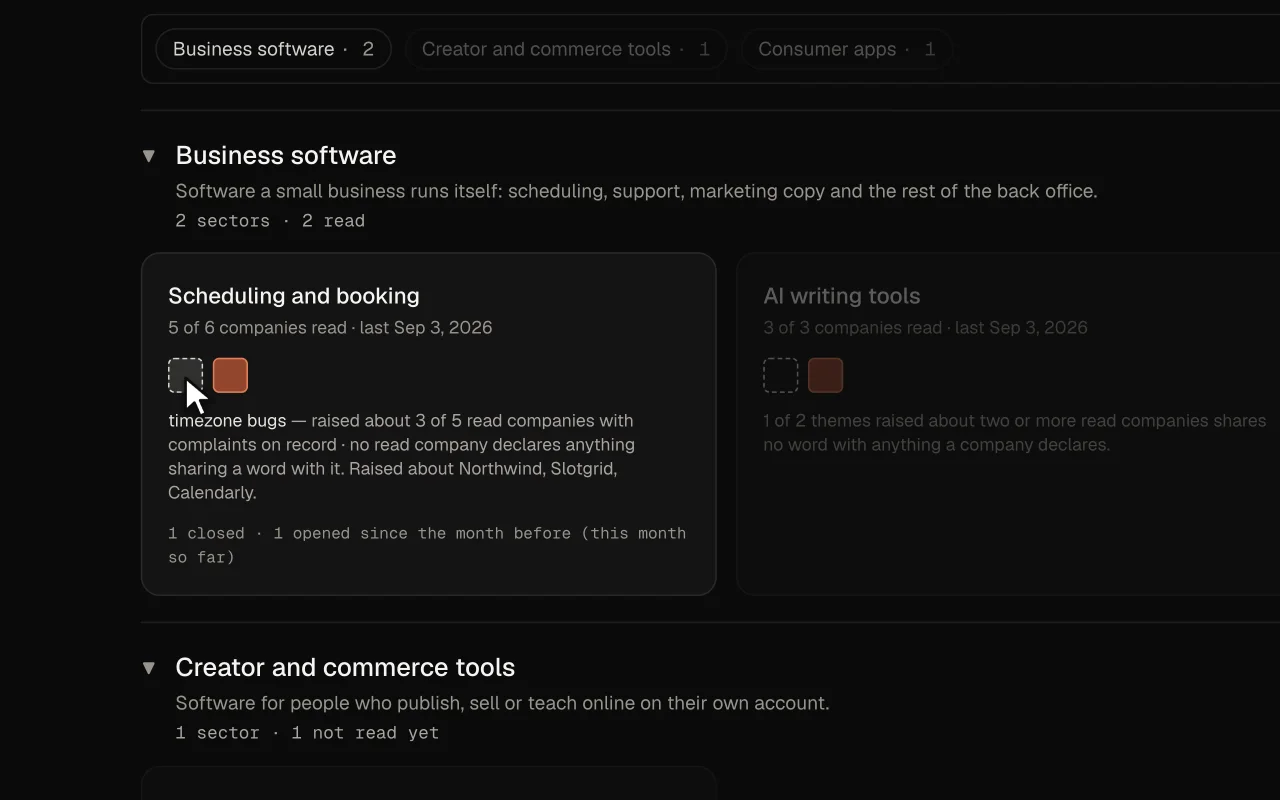Click the '1 sector · 1 not read yet' summary
The image size is (1280, 800).
point(307,733)
